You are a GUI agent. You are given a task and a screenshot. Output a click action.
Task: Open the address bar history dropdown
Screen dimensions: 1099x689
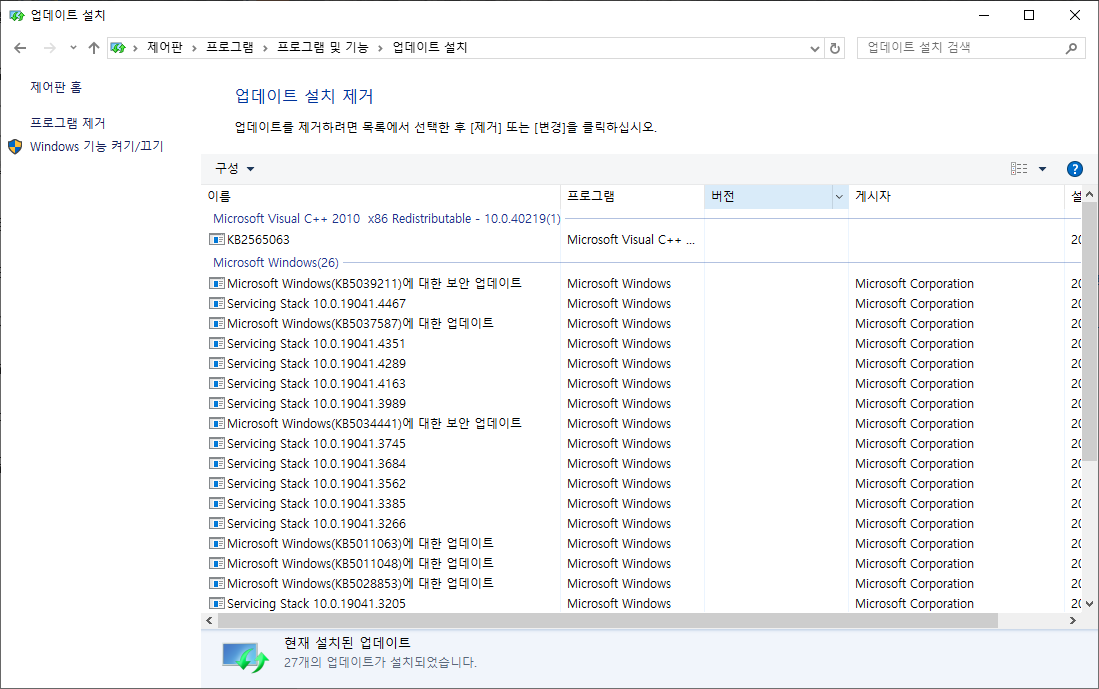tap(814, 48)
